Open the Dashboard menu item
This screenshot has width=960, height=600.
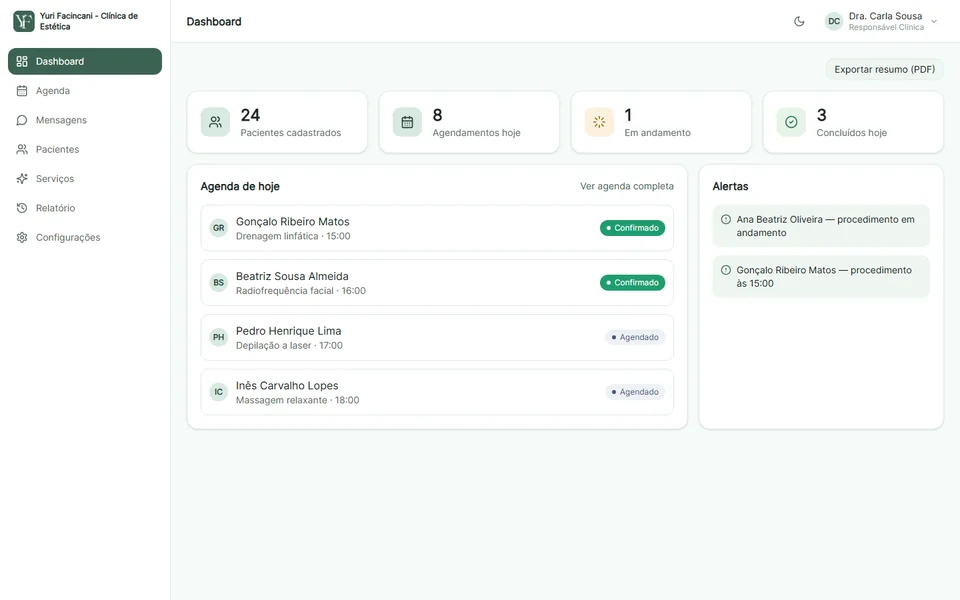pos(85,61)
